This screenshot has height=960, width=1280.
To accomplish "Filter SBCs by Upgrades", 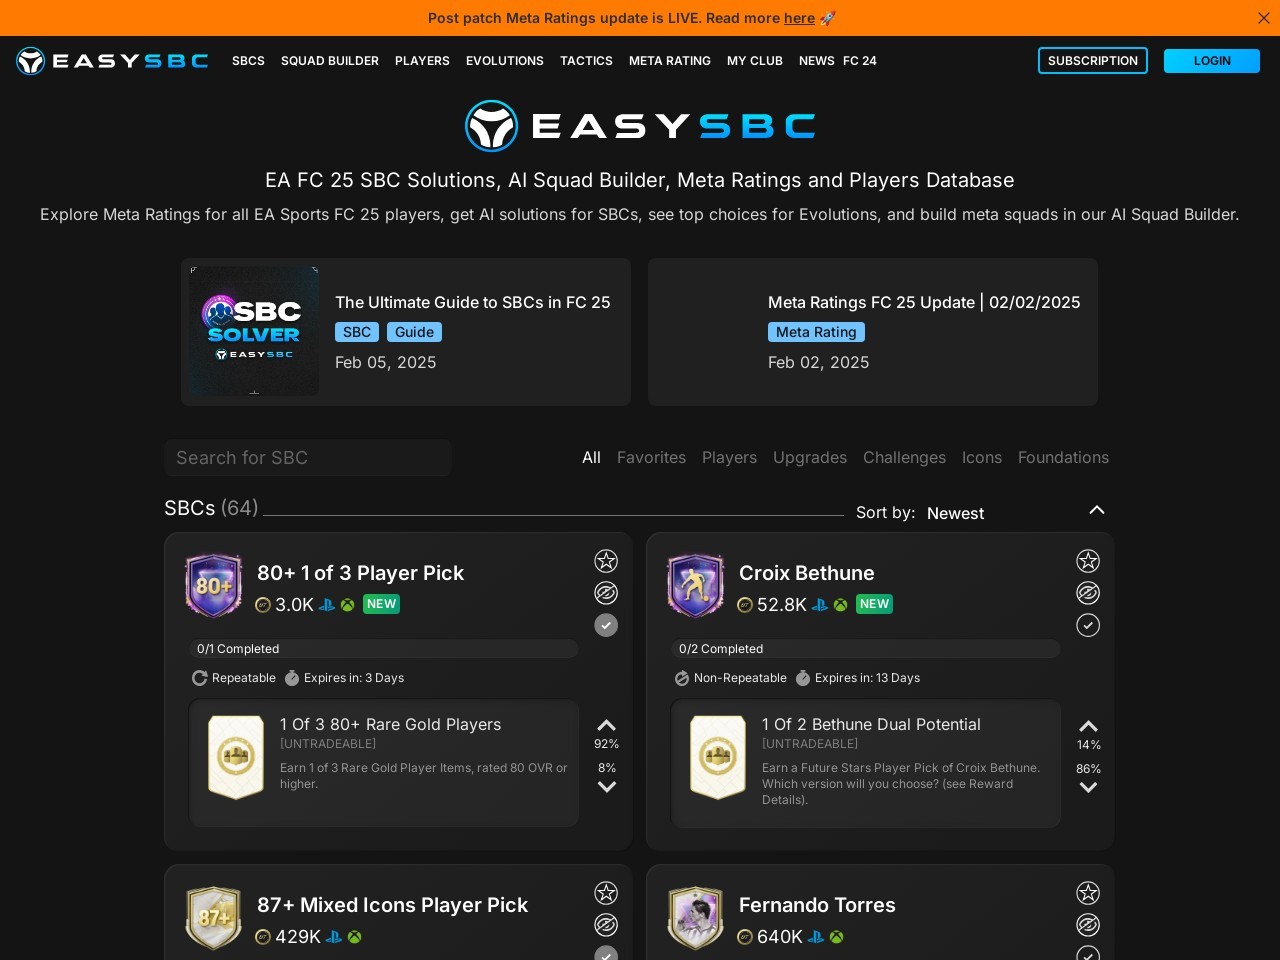I will coord(810,457).
